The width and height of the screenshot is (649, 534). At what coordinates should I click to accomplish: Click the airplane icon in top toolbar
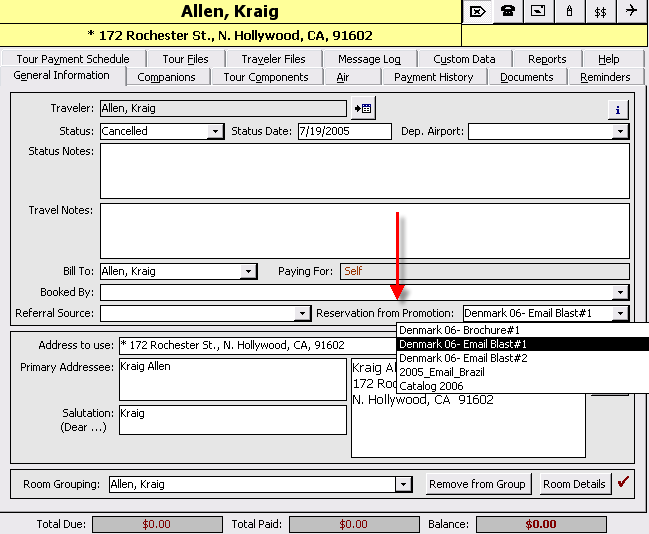631,11
